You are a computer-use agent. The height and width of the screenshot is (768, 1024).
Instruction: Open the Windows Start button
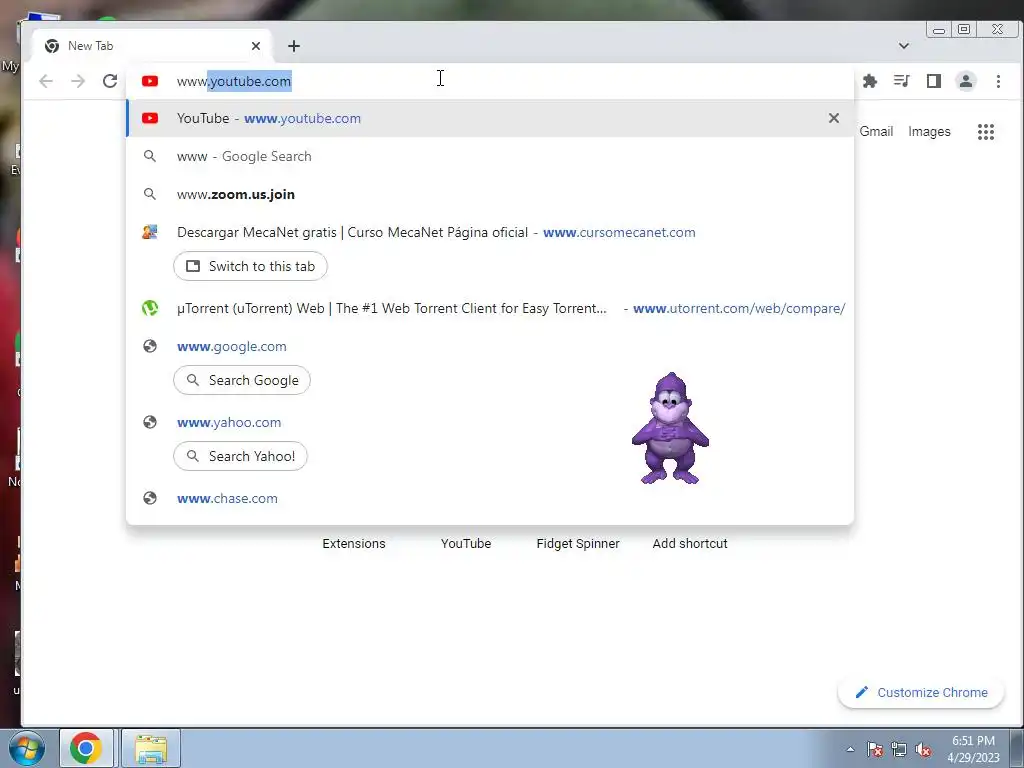(x=27, y=748)
